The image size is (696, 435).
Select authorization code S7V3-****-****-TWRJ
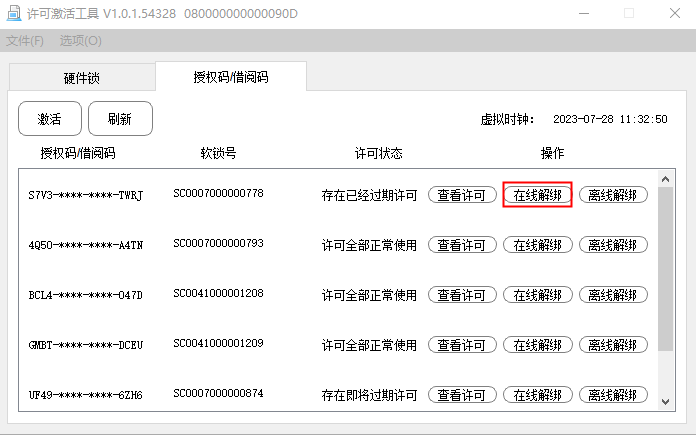click(x=86, y=195)
